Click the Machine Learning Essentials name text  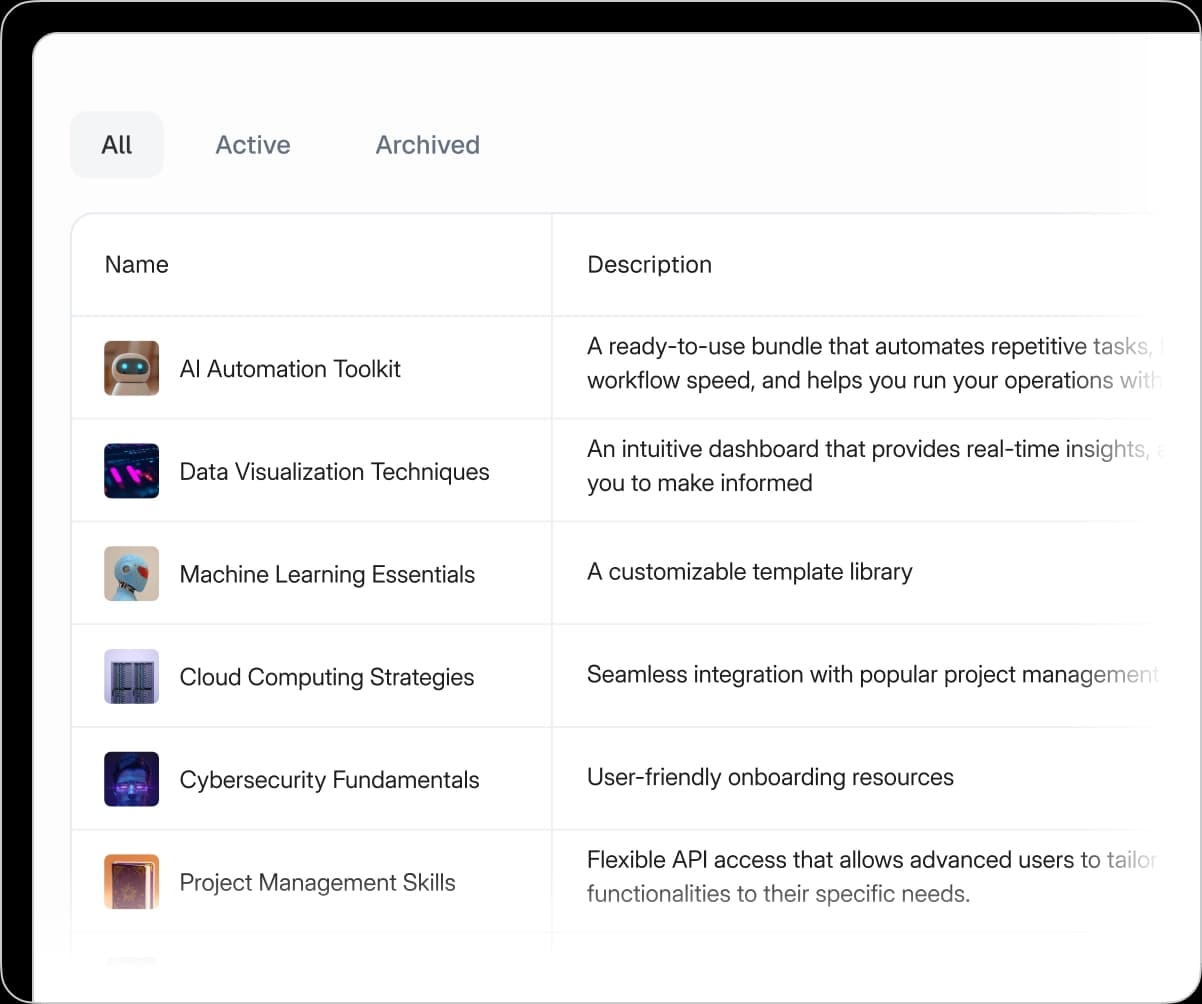[326, 573]
